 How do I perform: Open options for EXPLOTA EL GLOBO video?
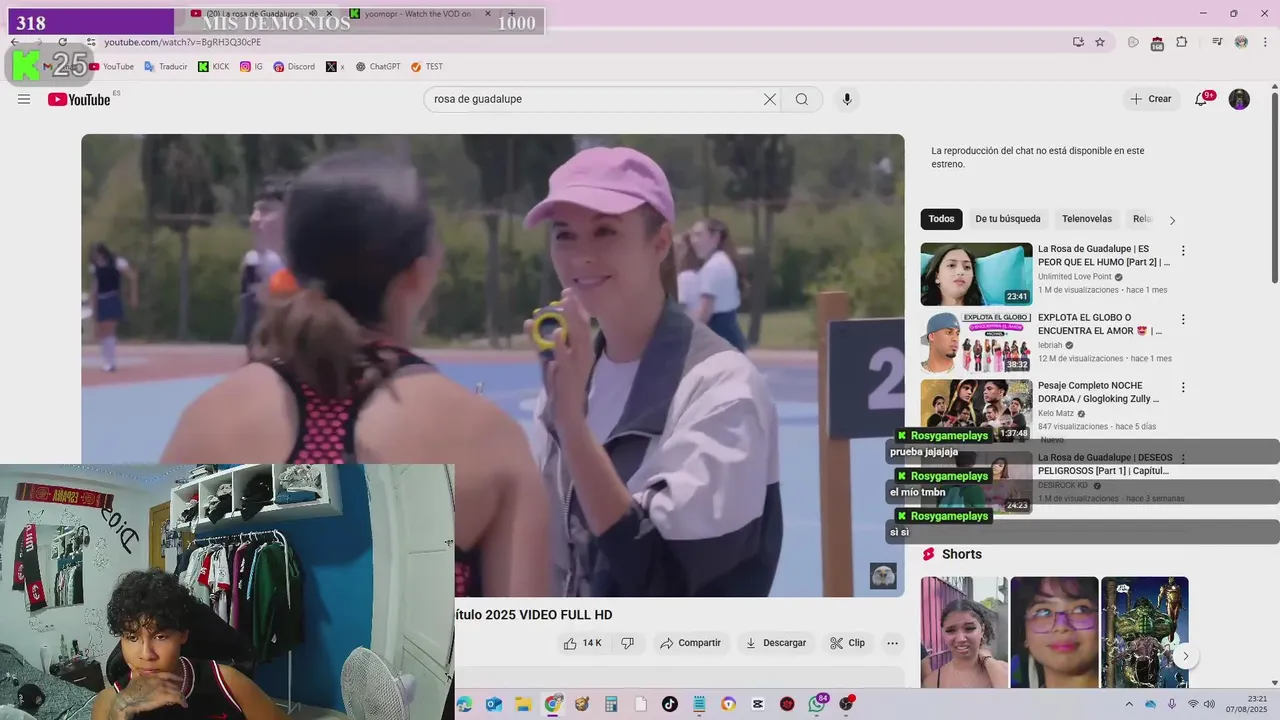[x=1183, y=320]
